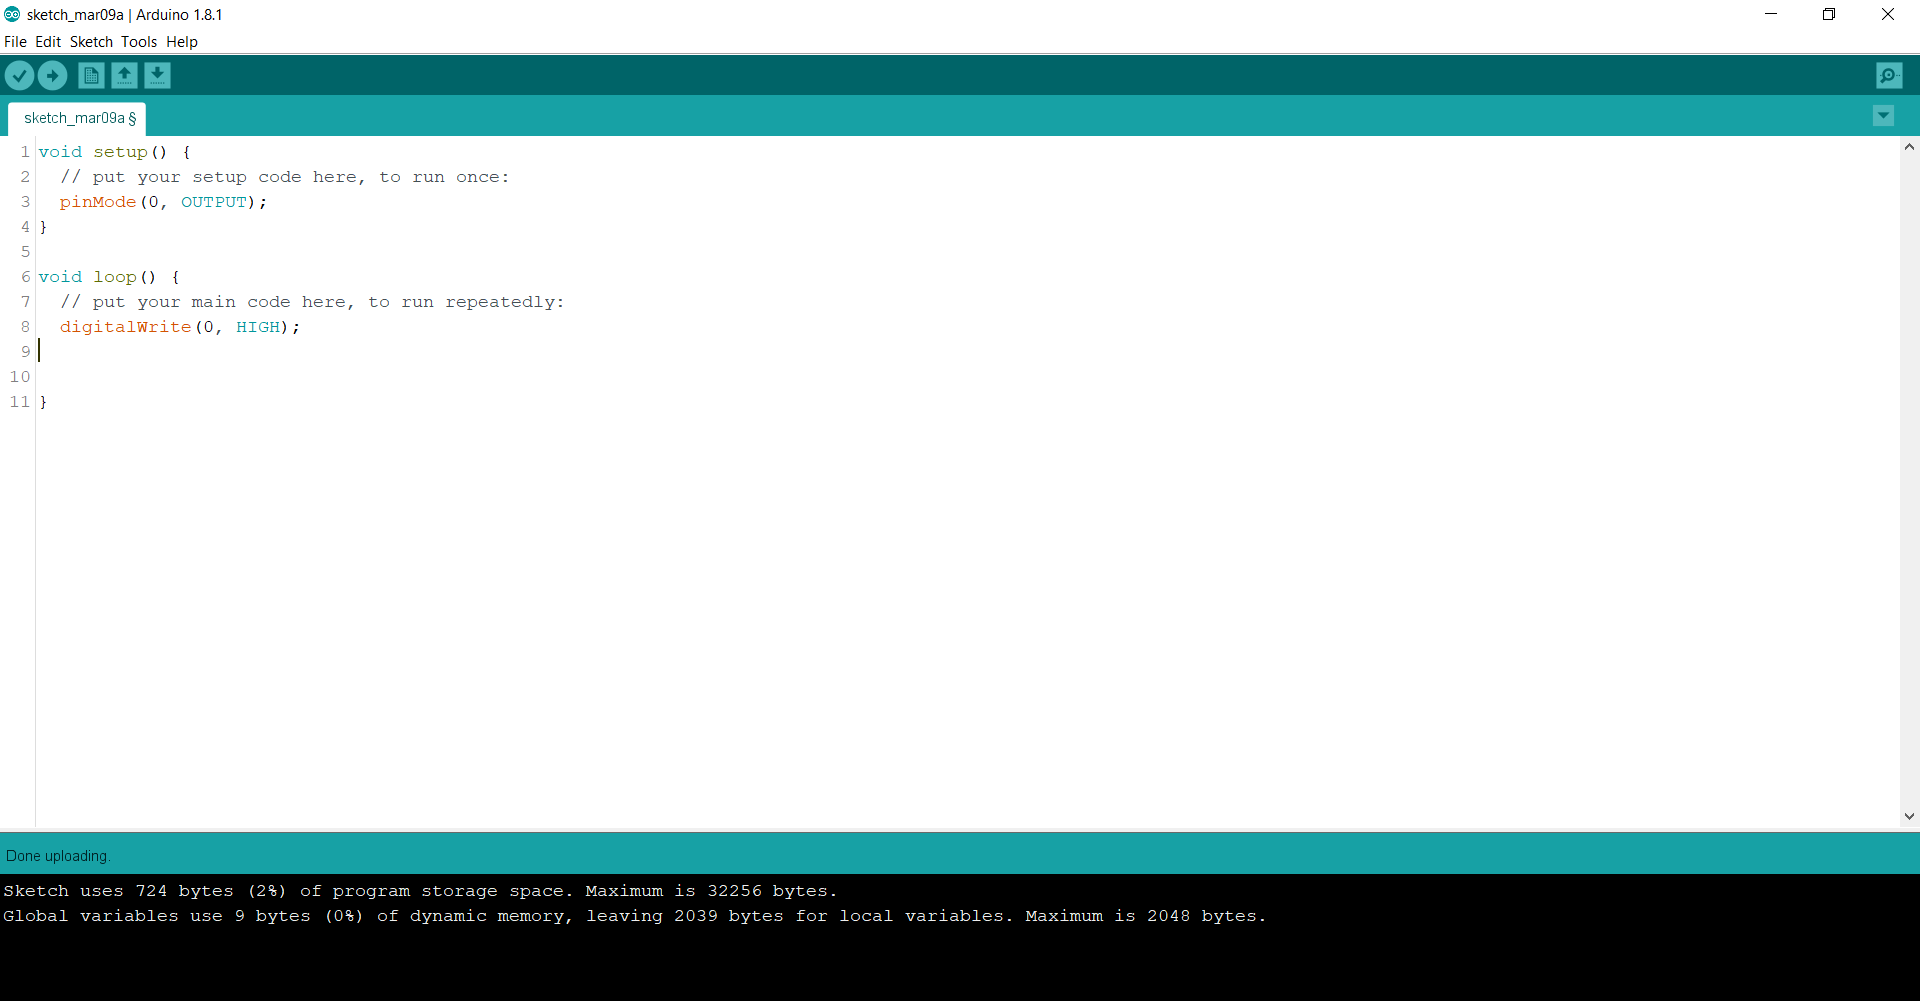Create a new sketch with New icon
1920x1001 pixels.
click(91, 75)
